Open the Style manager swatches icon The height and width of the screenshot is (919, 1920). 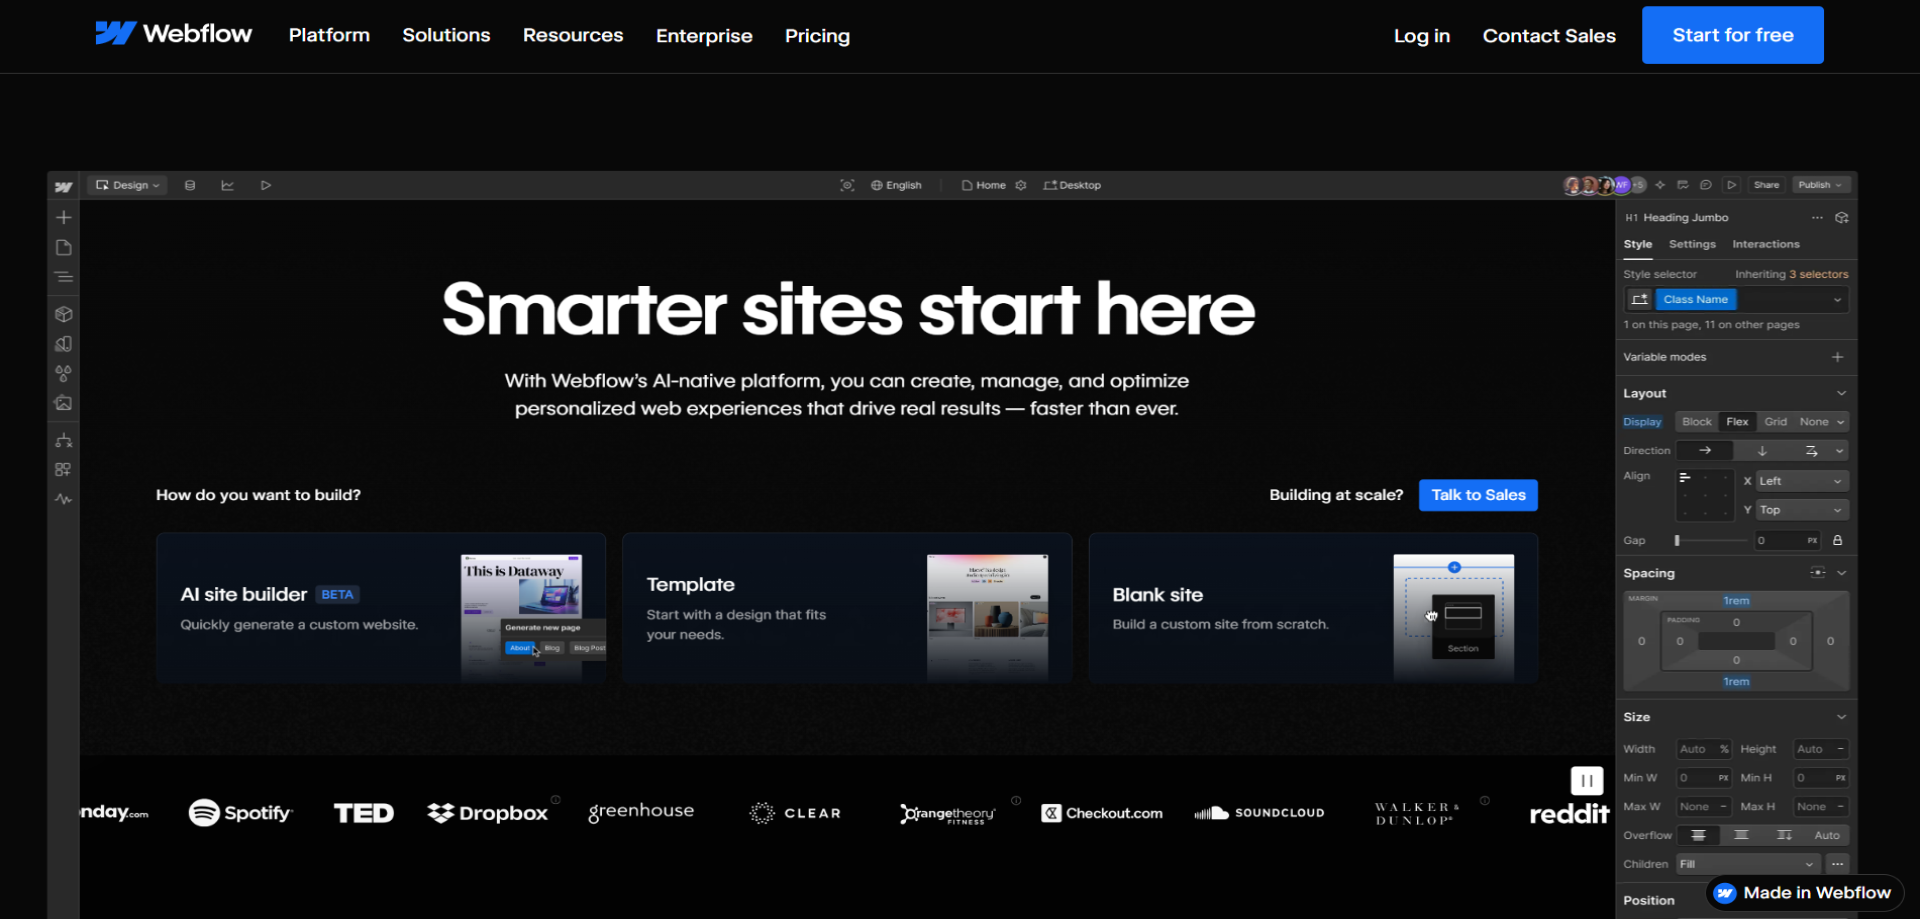coord(63,344)
